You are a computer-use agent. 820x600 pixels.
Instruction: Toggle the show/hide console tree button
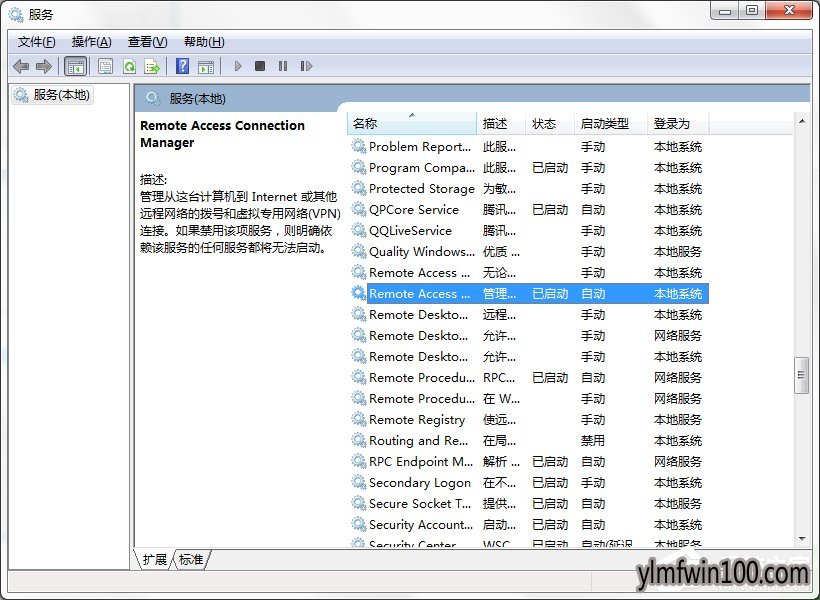click(75, 66)
